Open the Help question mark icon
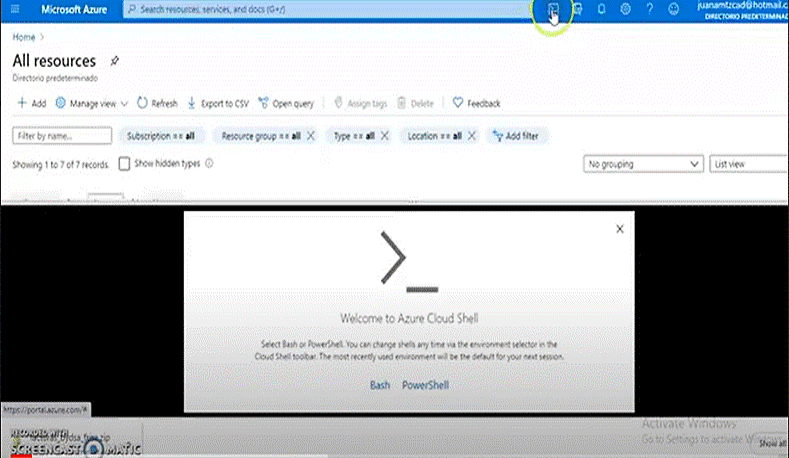789x458 pixels. tap(650, 9)
